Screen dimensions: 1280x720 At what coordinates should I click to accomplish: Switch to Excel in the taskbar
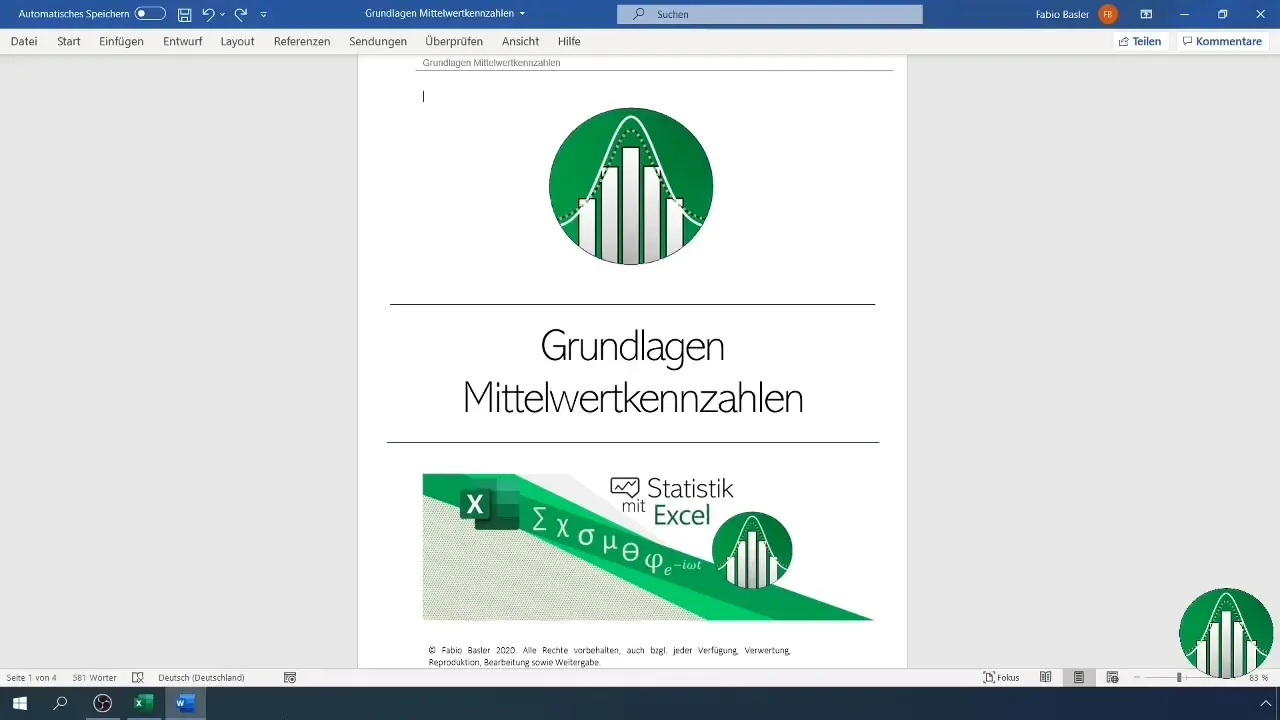coord(143,703)
